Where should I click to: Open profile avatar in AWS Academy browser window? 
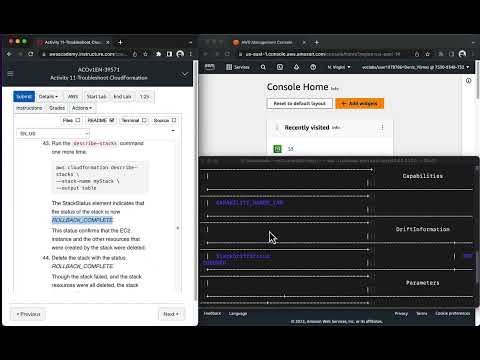click(180, 54)
